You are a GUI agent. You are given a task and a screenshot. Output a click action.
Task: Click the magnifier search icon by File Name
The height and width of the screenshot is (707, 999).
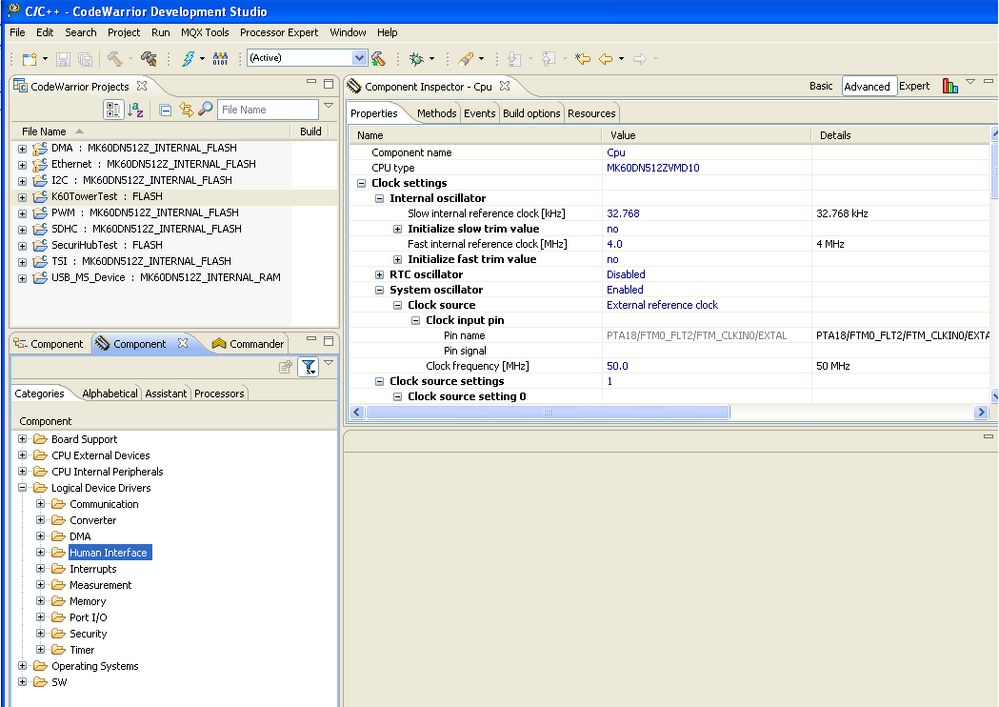tap(205, 110)
